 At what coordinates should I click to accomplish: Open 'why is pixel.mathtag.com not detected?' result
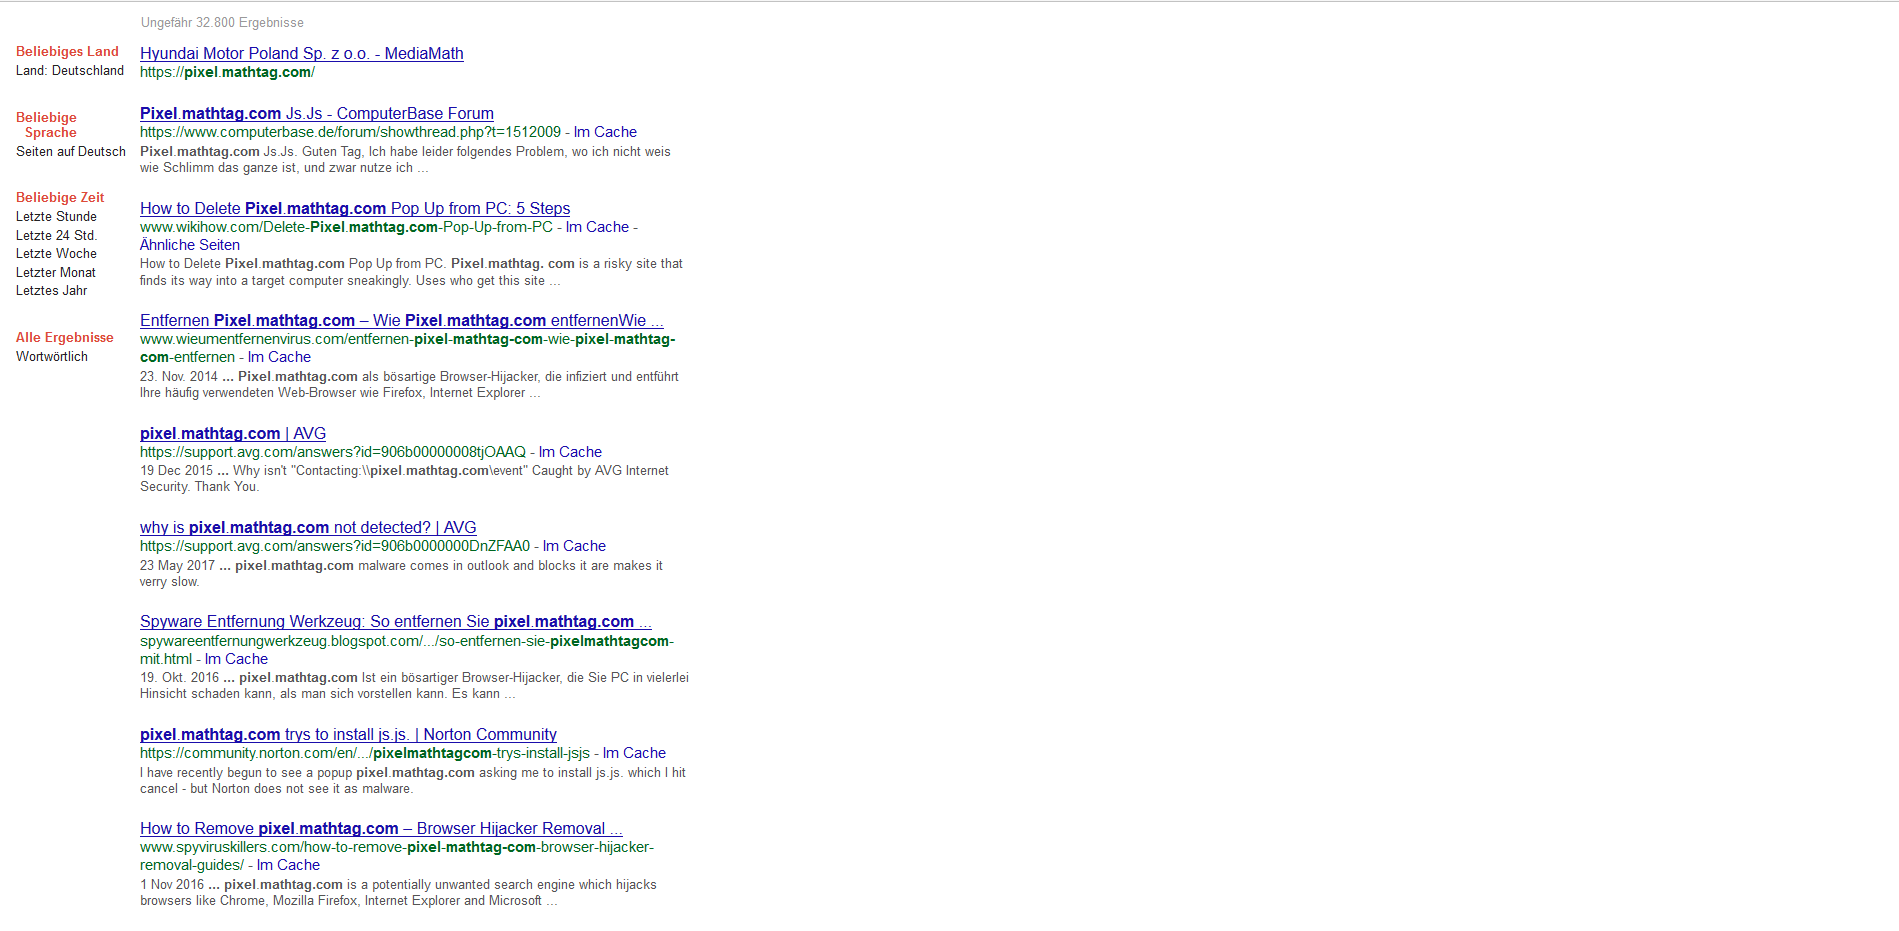(308, 527)
